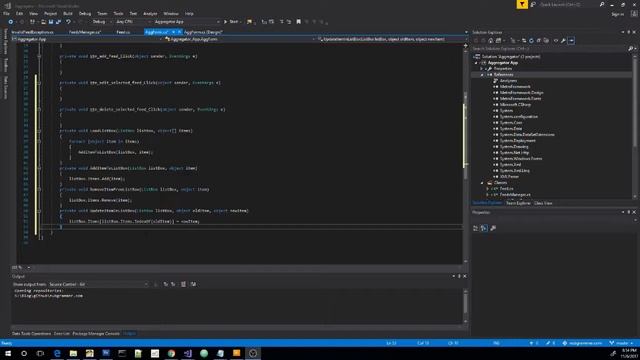Collapse the Aggregator App project node
The width and height of the screenshot is (640, 360).
[x=476, y=63]
